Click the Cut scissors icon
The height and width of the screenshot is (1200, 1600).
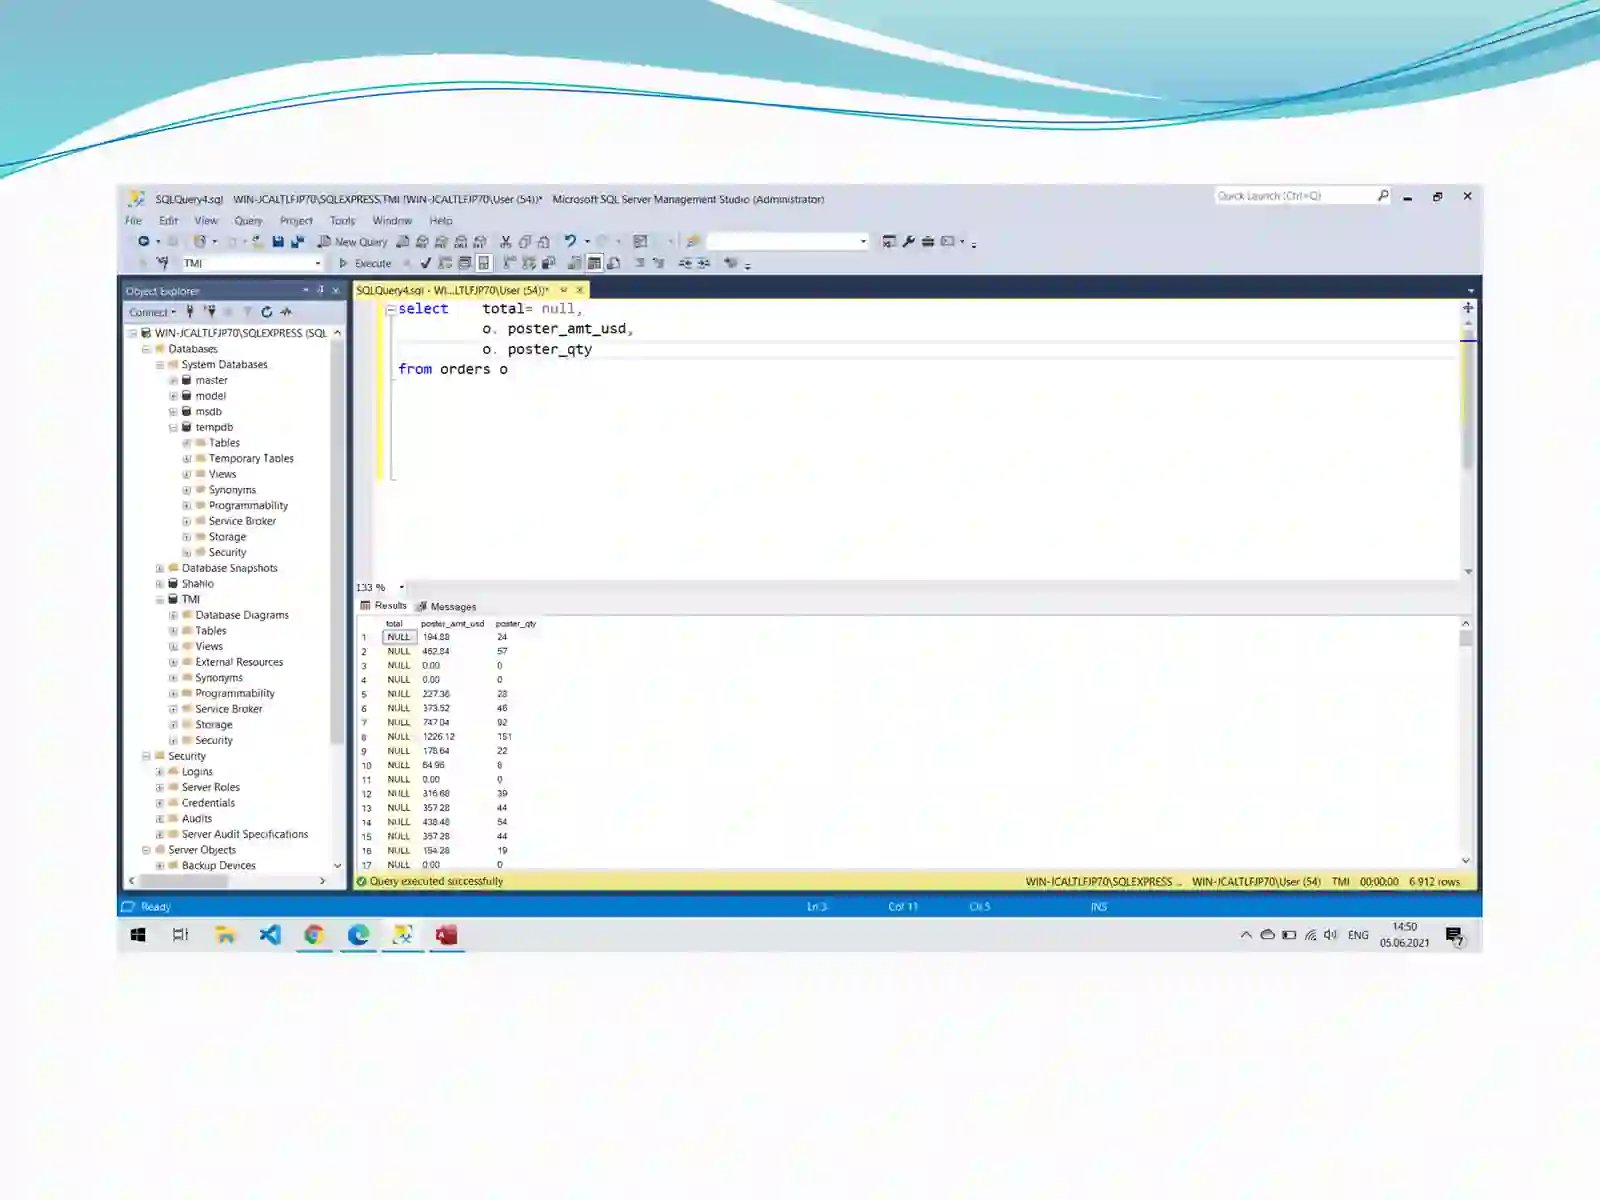point(505,241)
